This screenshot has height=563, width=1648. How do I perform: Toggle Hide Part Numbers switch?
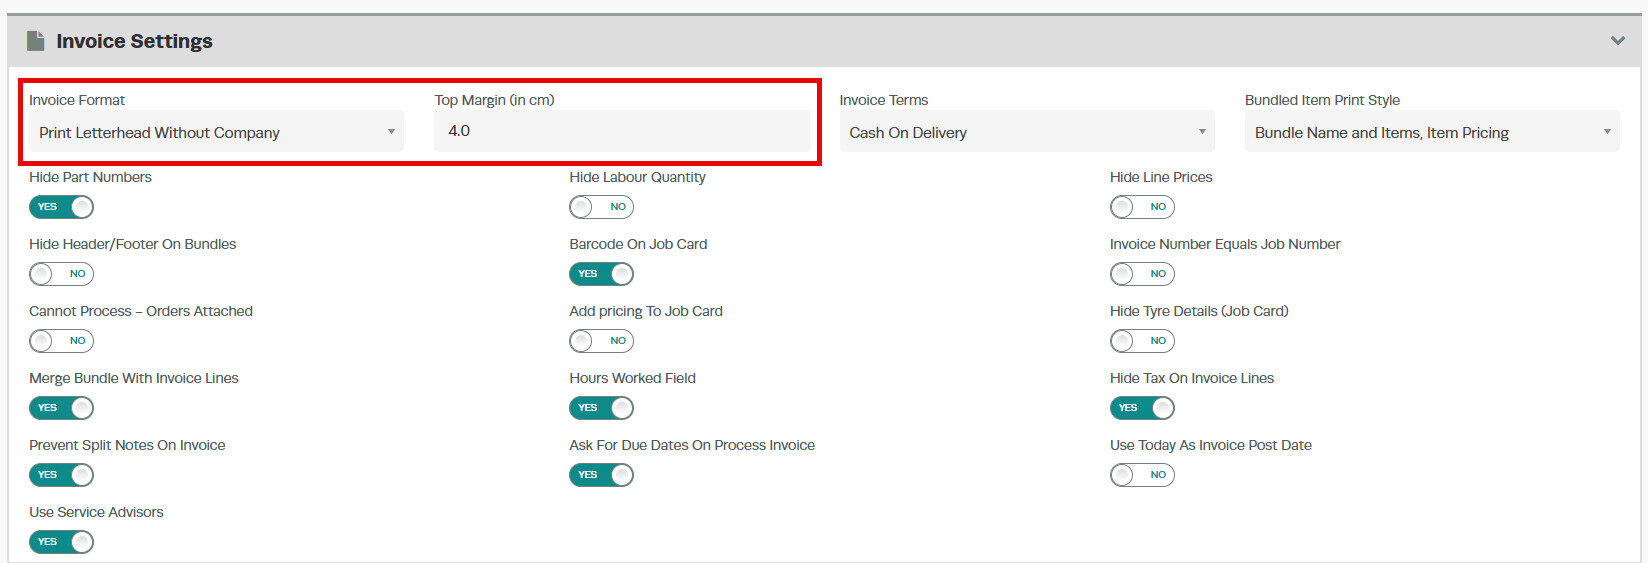point(61,207)
